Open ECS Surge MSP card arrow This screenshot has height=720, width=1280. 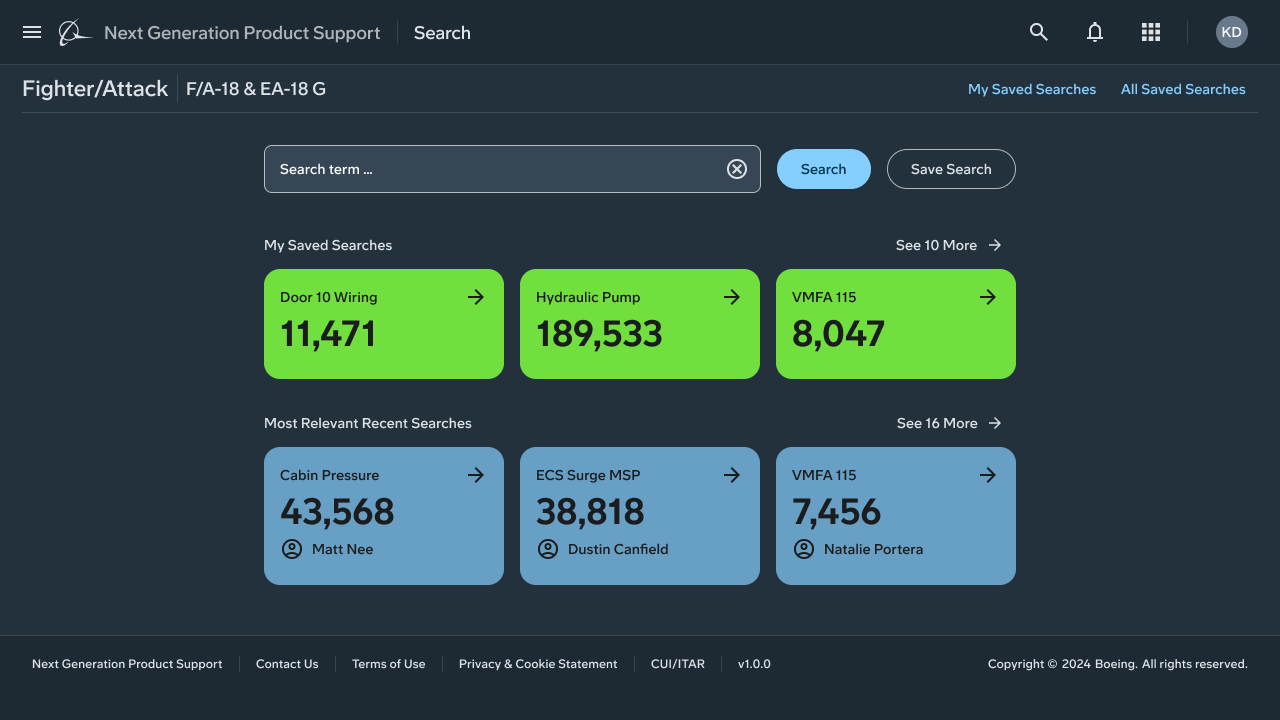(732, 475)
